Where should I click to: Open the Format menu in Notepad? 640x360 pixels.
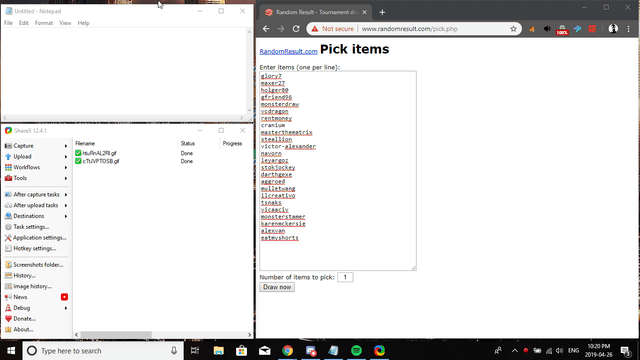point(44,23)
